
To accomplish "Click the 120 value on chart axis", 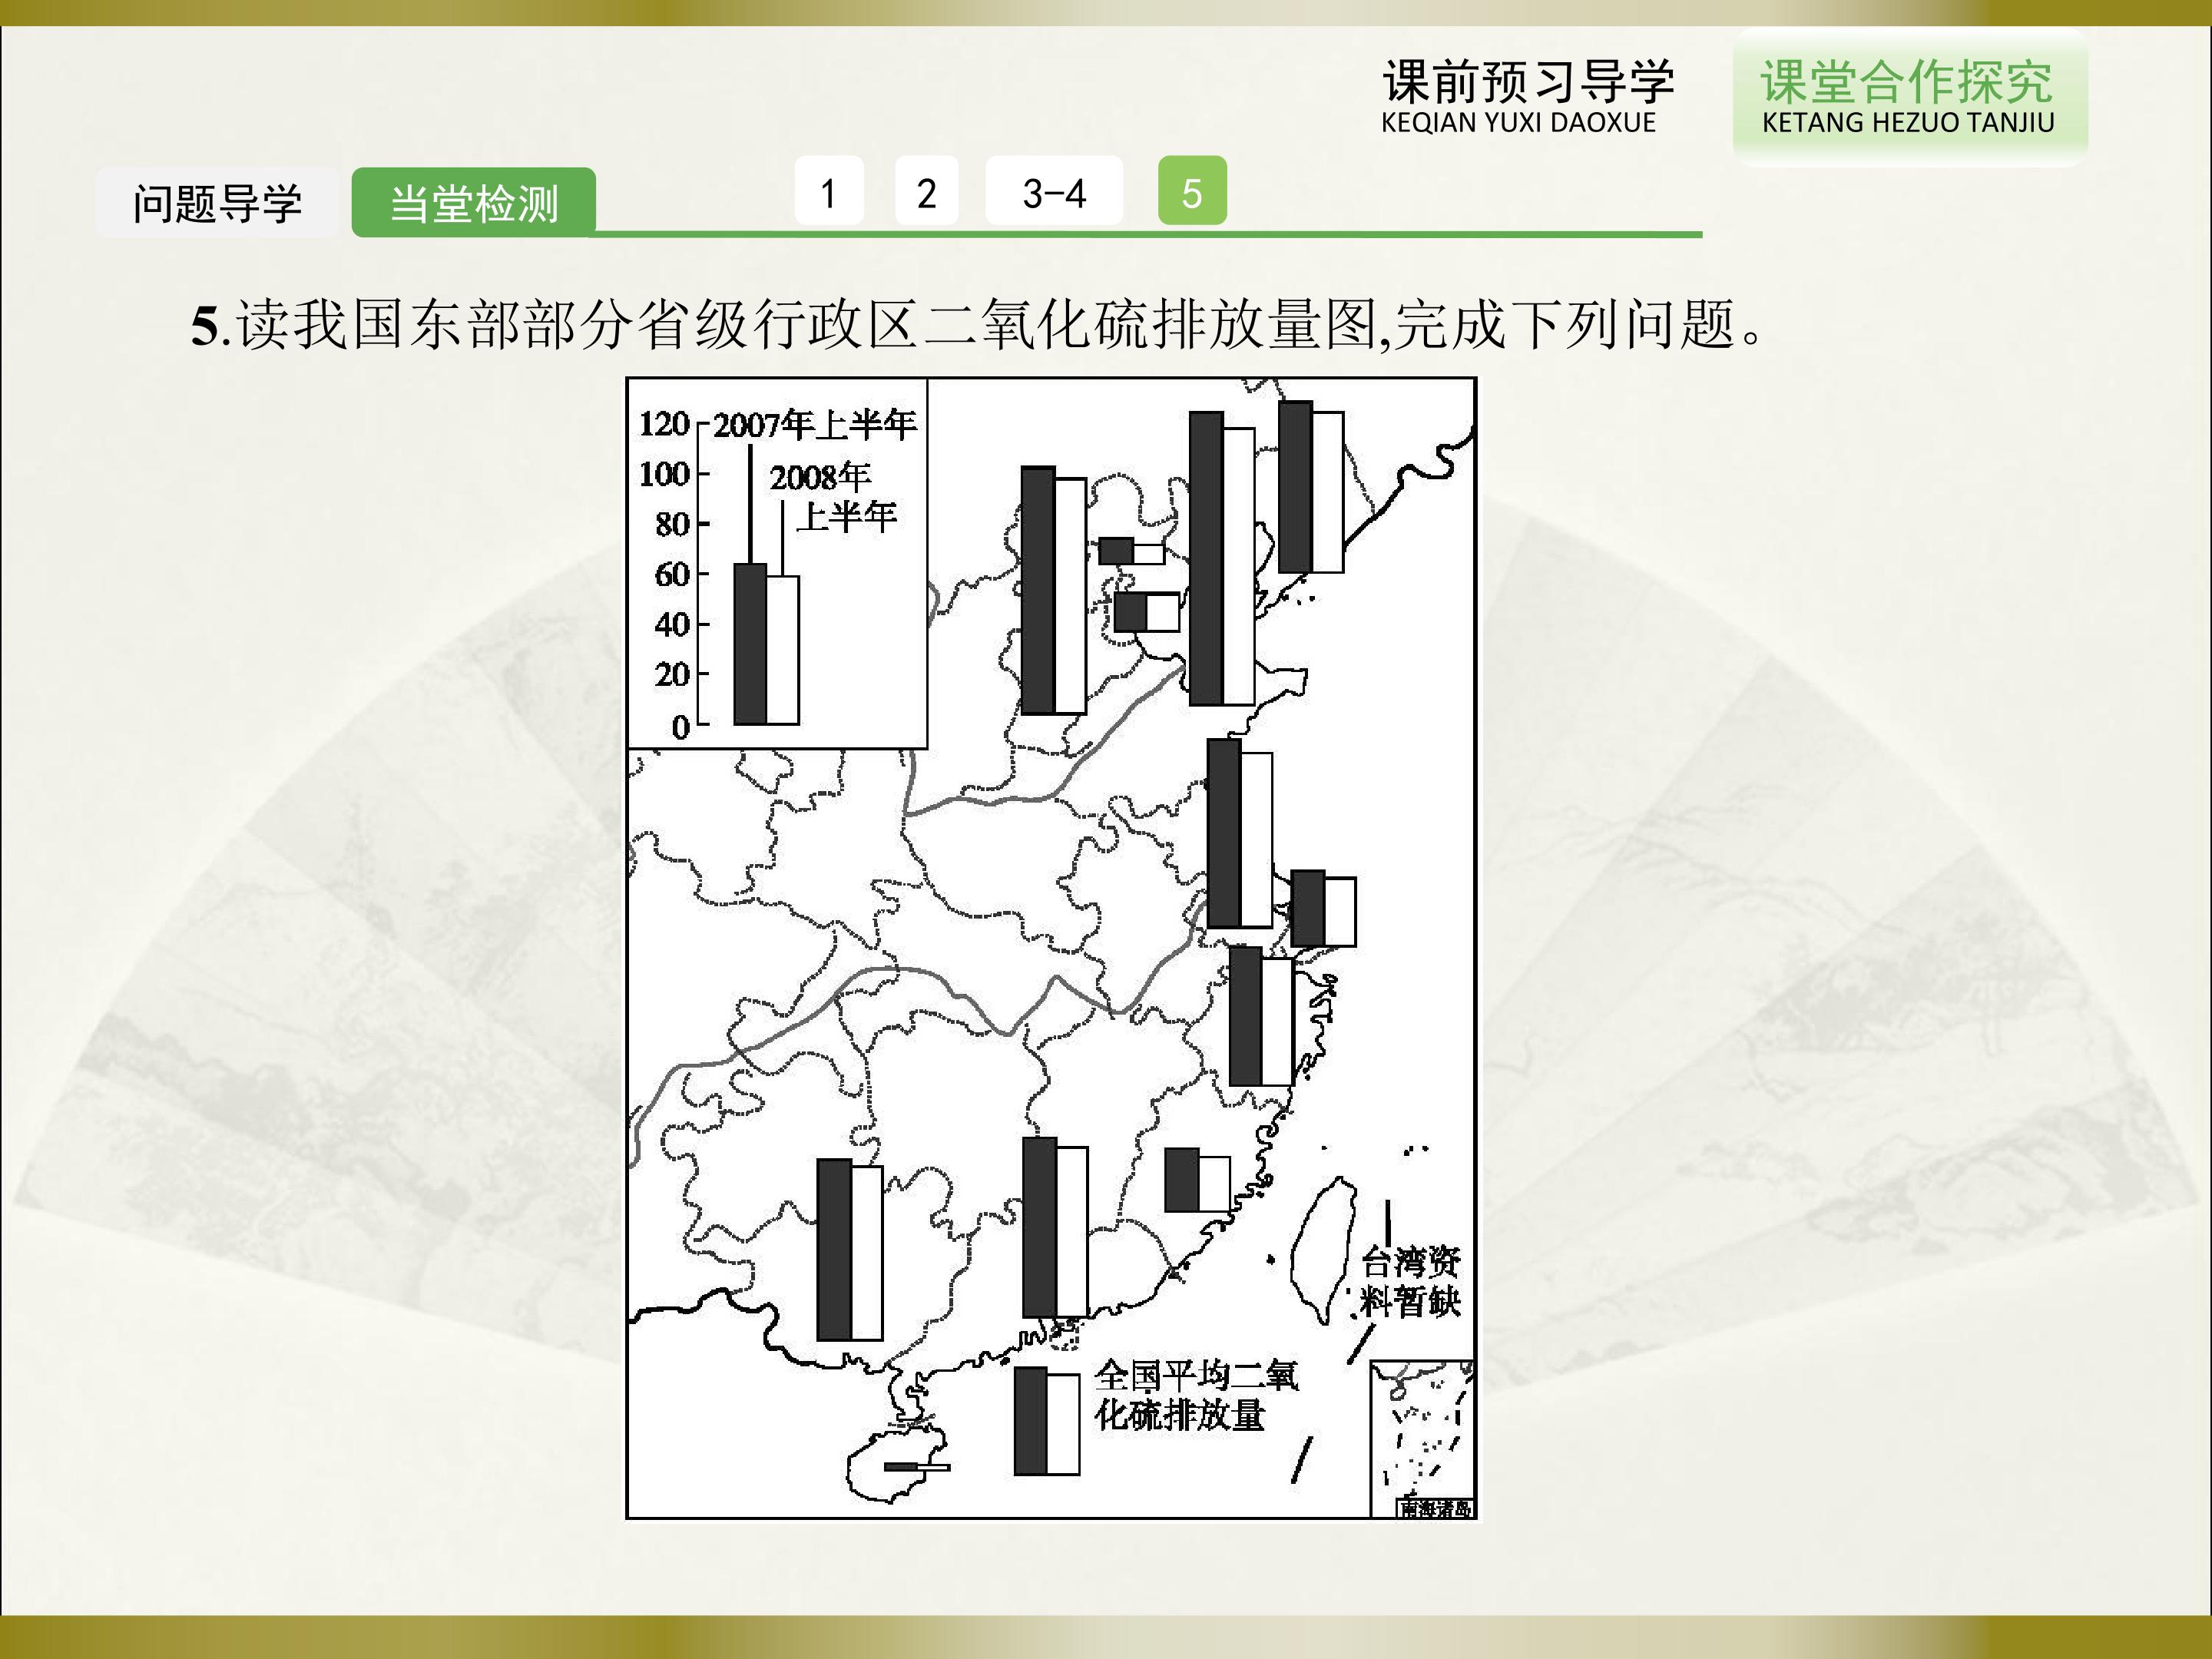I will pyautogui.click(x=664, y=424).
